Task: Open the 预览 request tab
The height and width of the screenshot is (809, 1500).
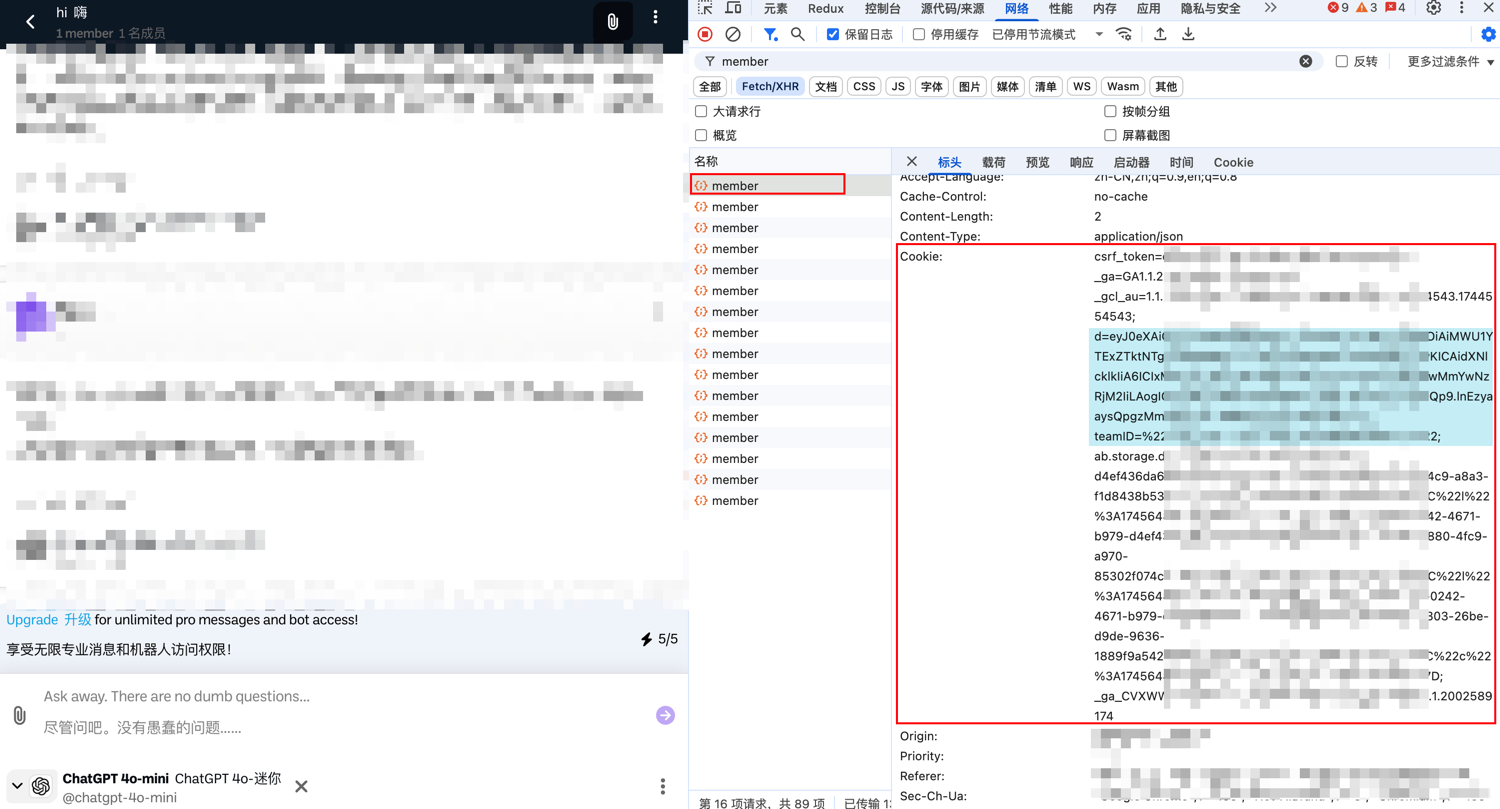Action: click(1038, 162)
